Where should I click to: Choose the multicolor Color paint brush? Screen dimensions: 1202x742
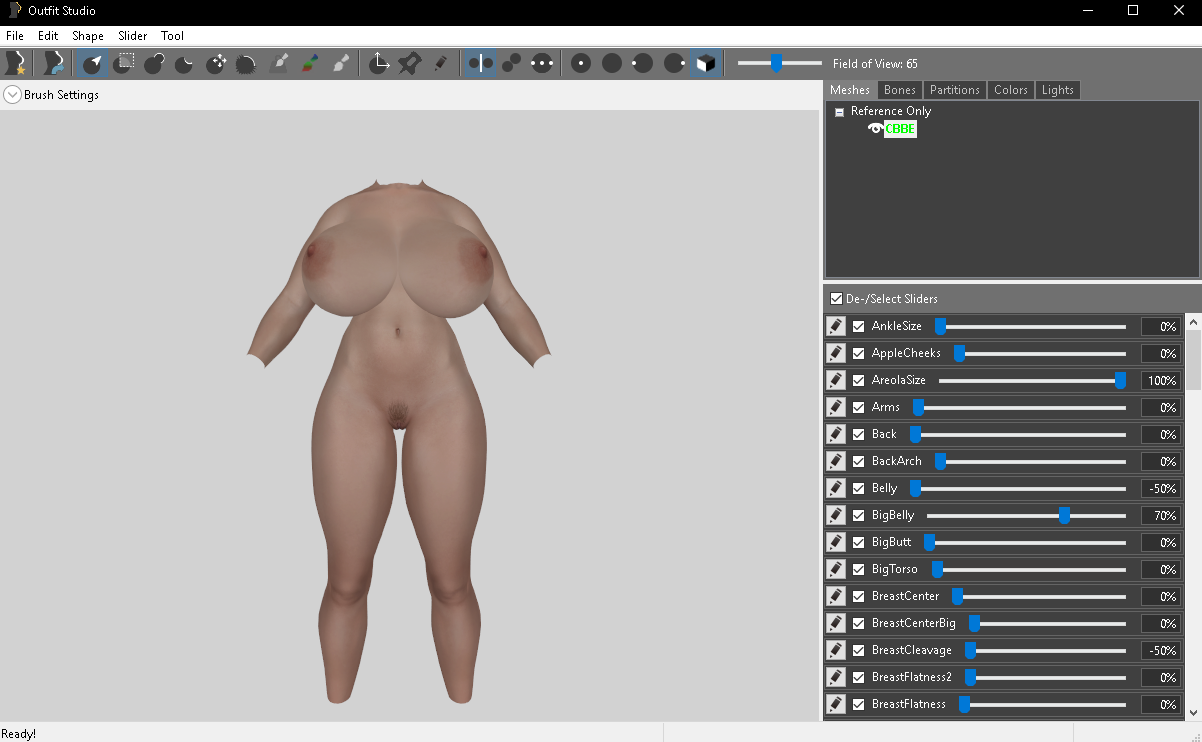[x=310, y=64]
